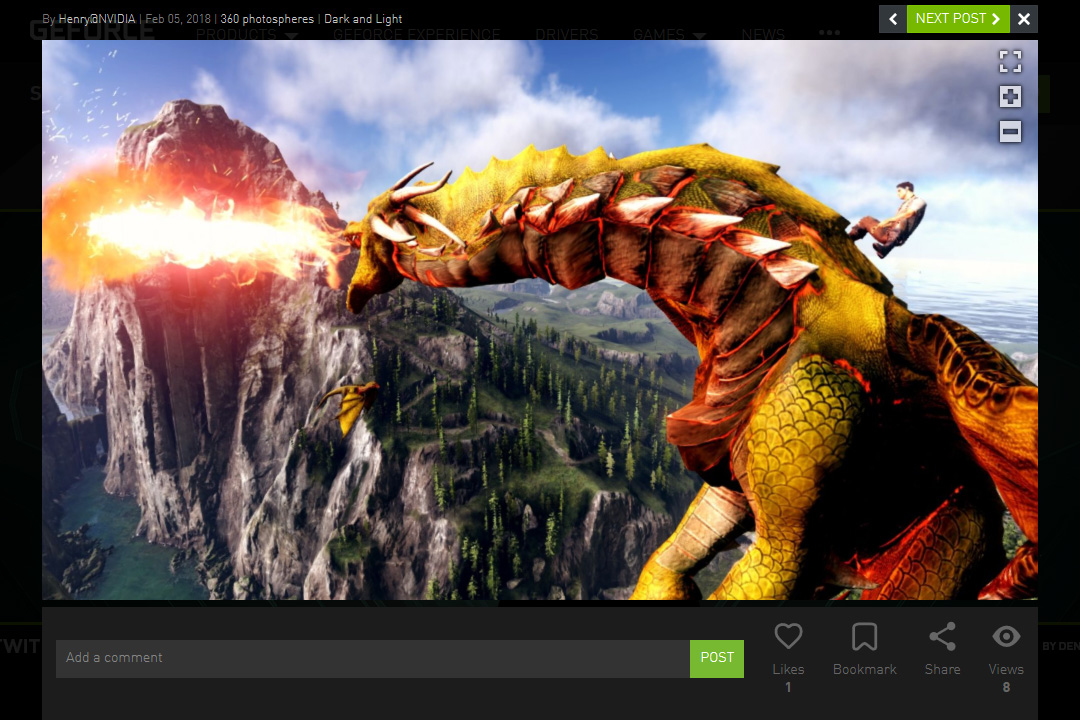This screenshot has height=720, width=1080.
Task: Click the Views eye icon
Action: coord(1006,637)
